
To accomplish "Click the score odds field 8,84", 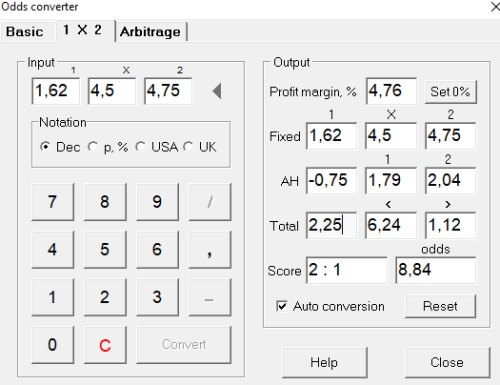I will pos(436,270).
